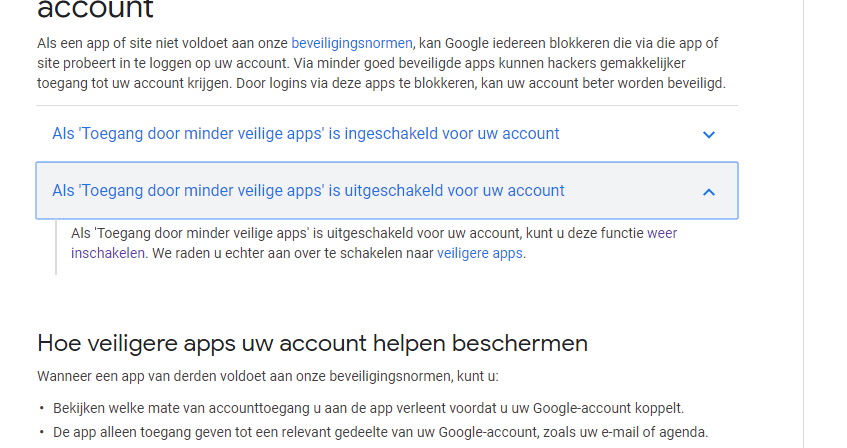Click the down chevron beside the ingeschakeld section
The width and height of the screenshot is (847, 448).
click(x=709, y=135)
